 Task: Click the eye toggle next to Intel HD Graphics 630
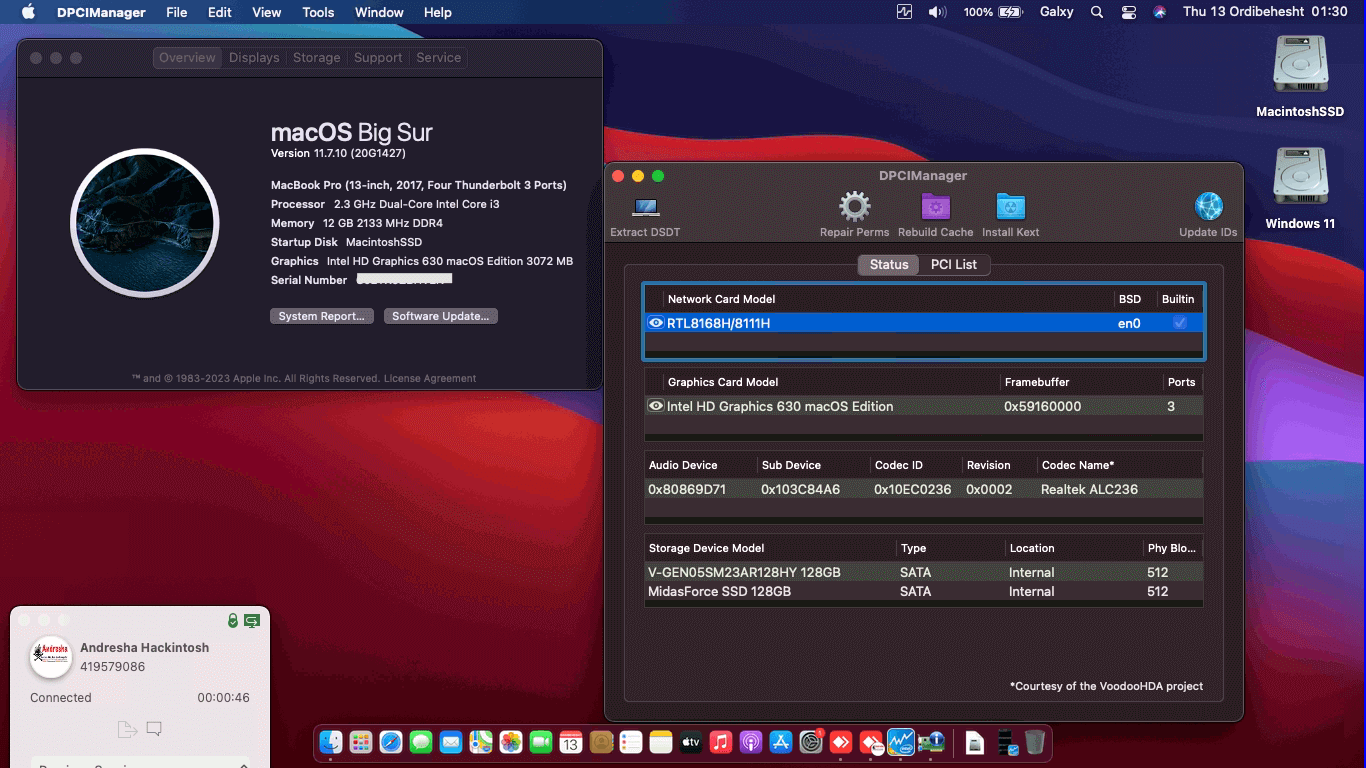(655, 406)
